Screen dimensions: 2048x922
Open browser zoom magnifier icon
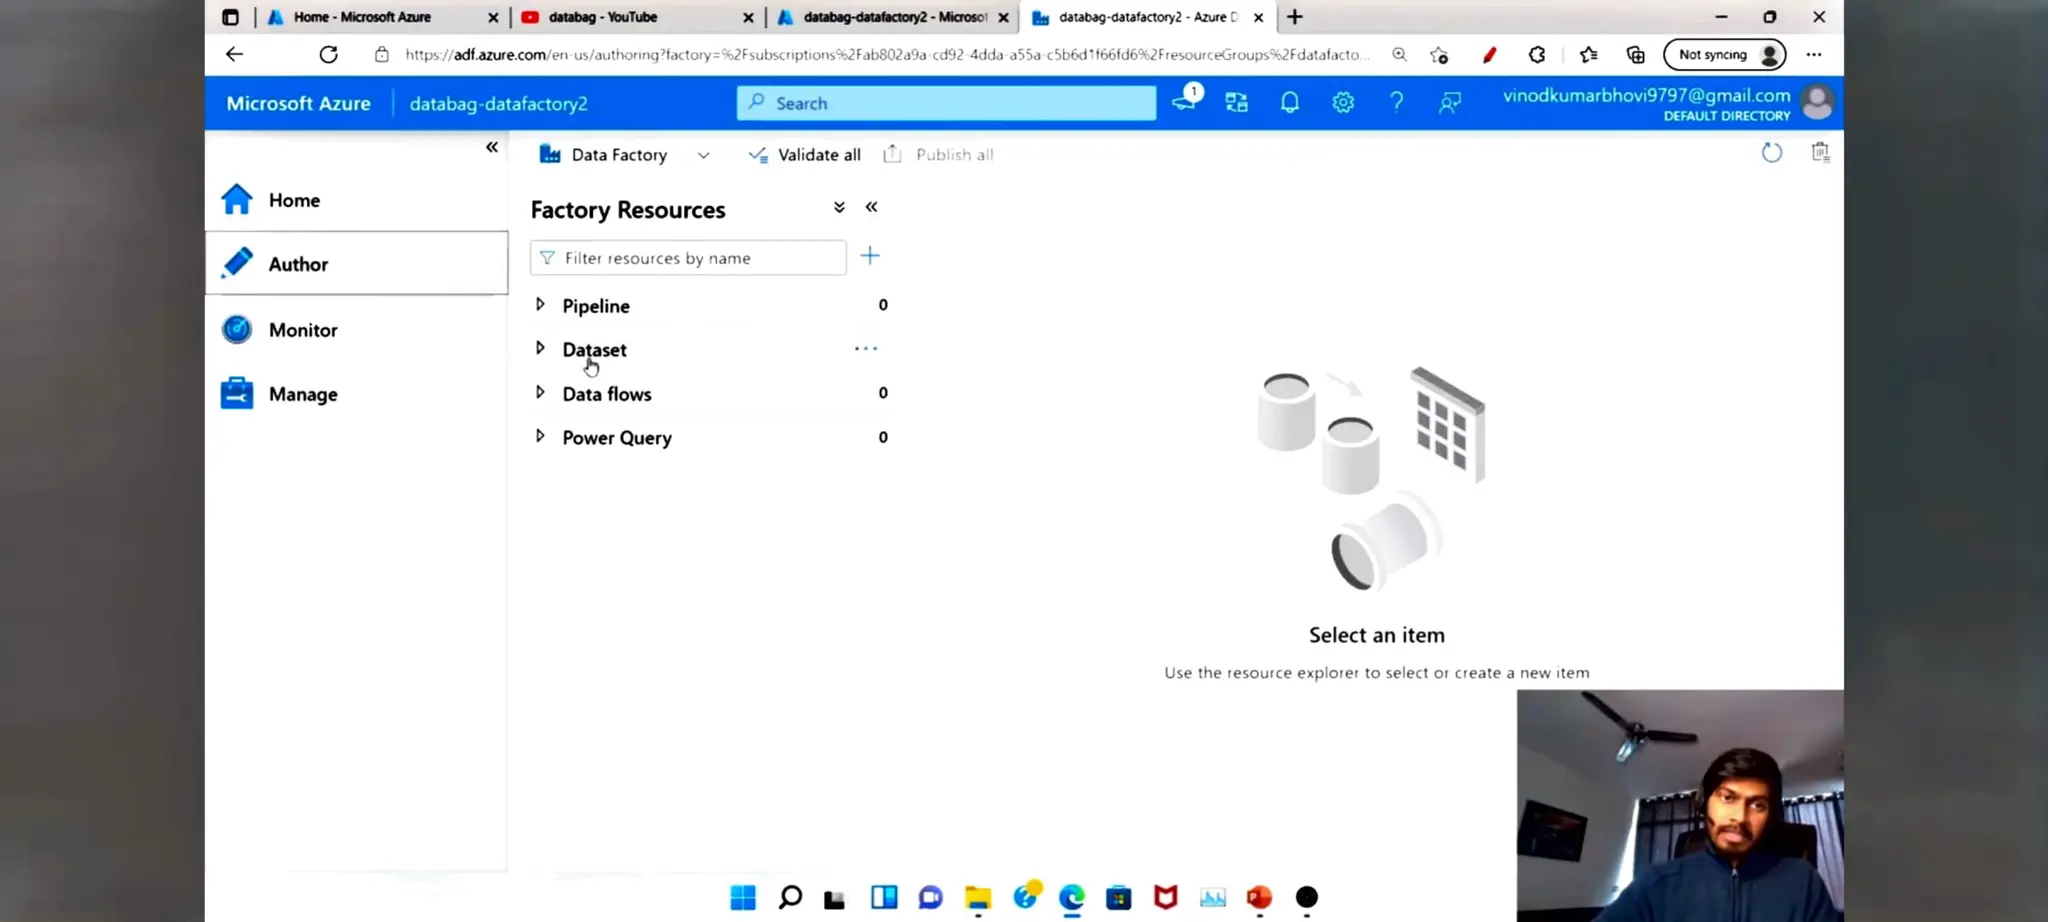[1399, 55]
